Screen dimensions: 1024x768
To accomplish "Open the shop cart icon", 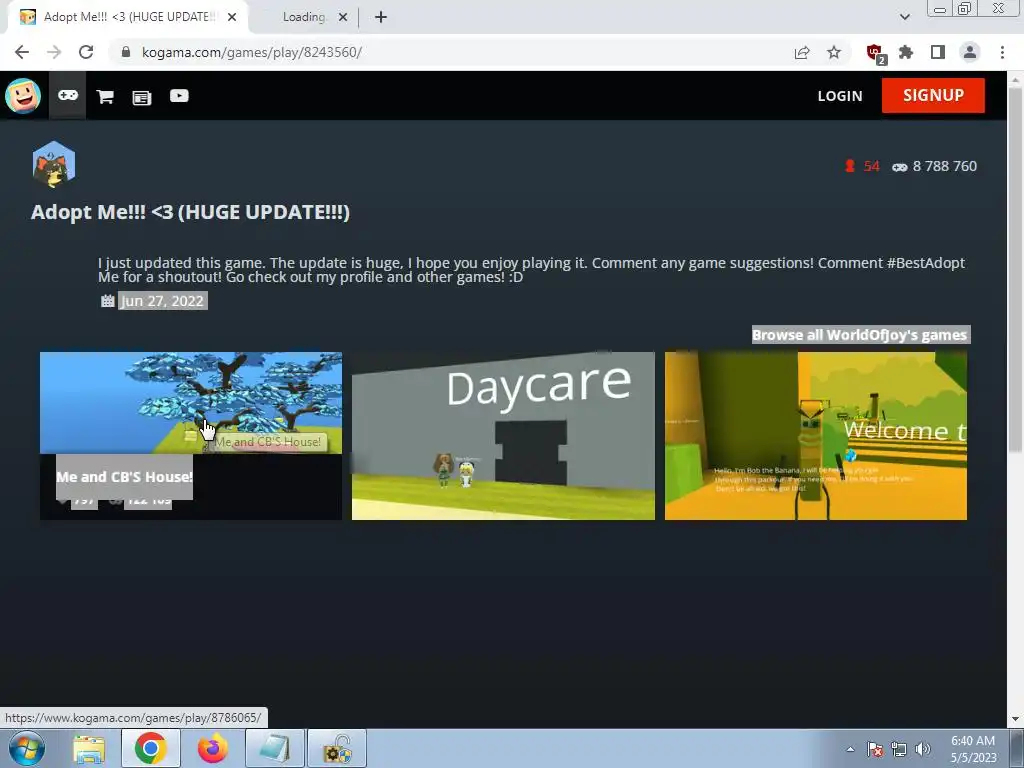I will [x=105, y=97].
